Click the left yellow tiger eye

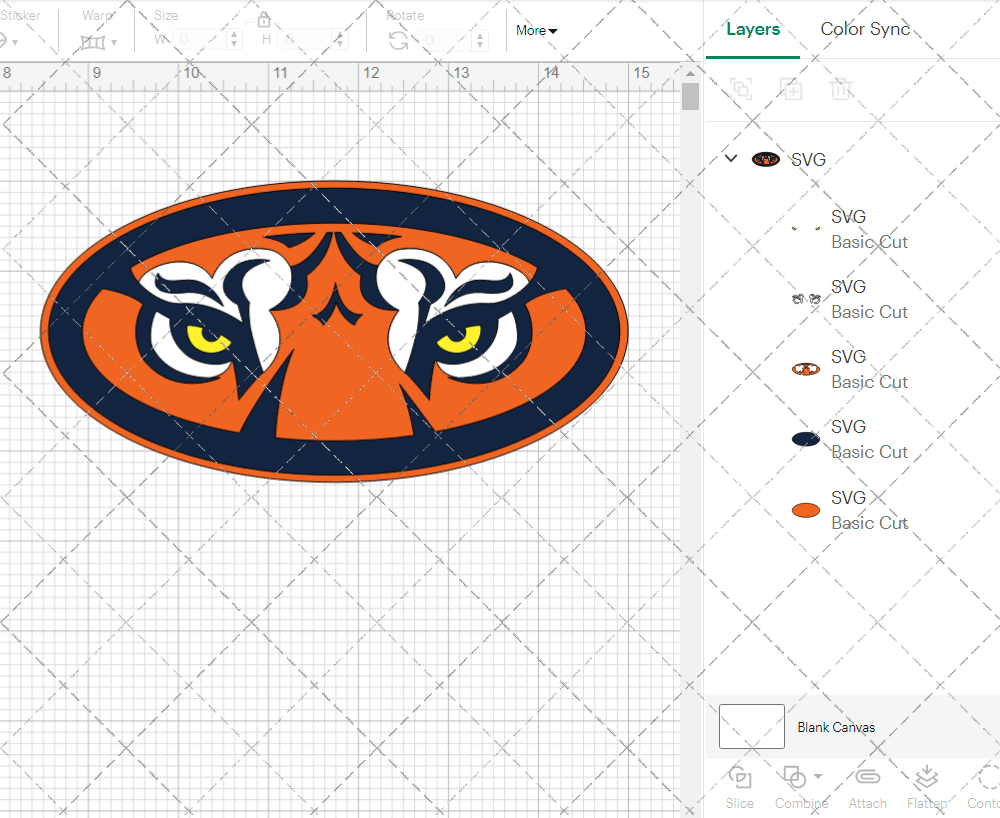(208, 339)
